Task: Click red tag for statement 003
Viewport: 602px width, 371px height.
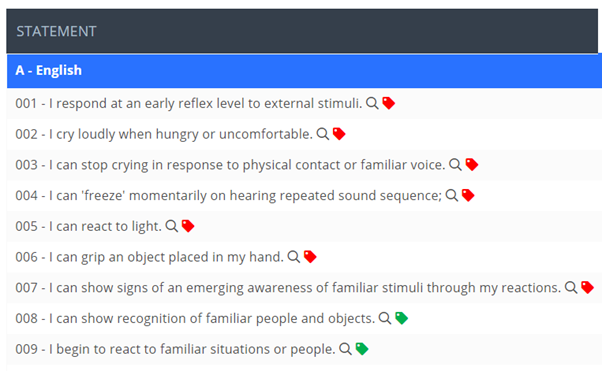Action: click(472, 165)
